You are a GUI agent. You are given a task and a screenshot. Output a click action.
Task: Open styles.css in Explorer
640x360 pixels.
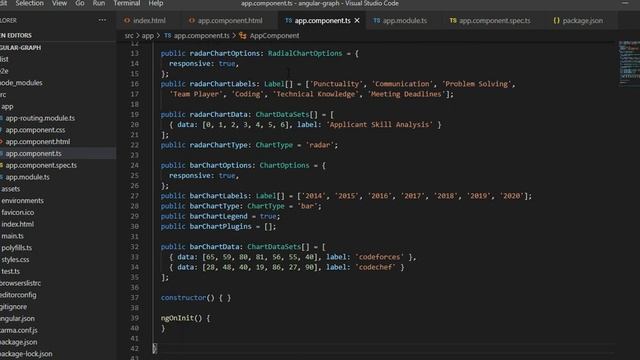click(15, 260)
